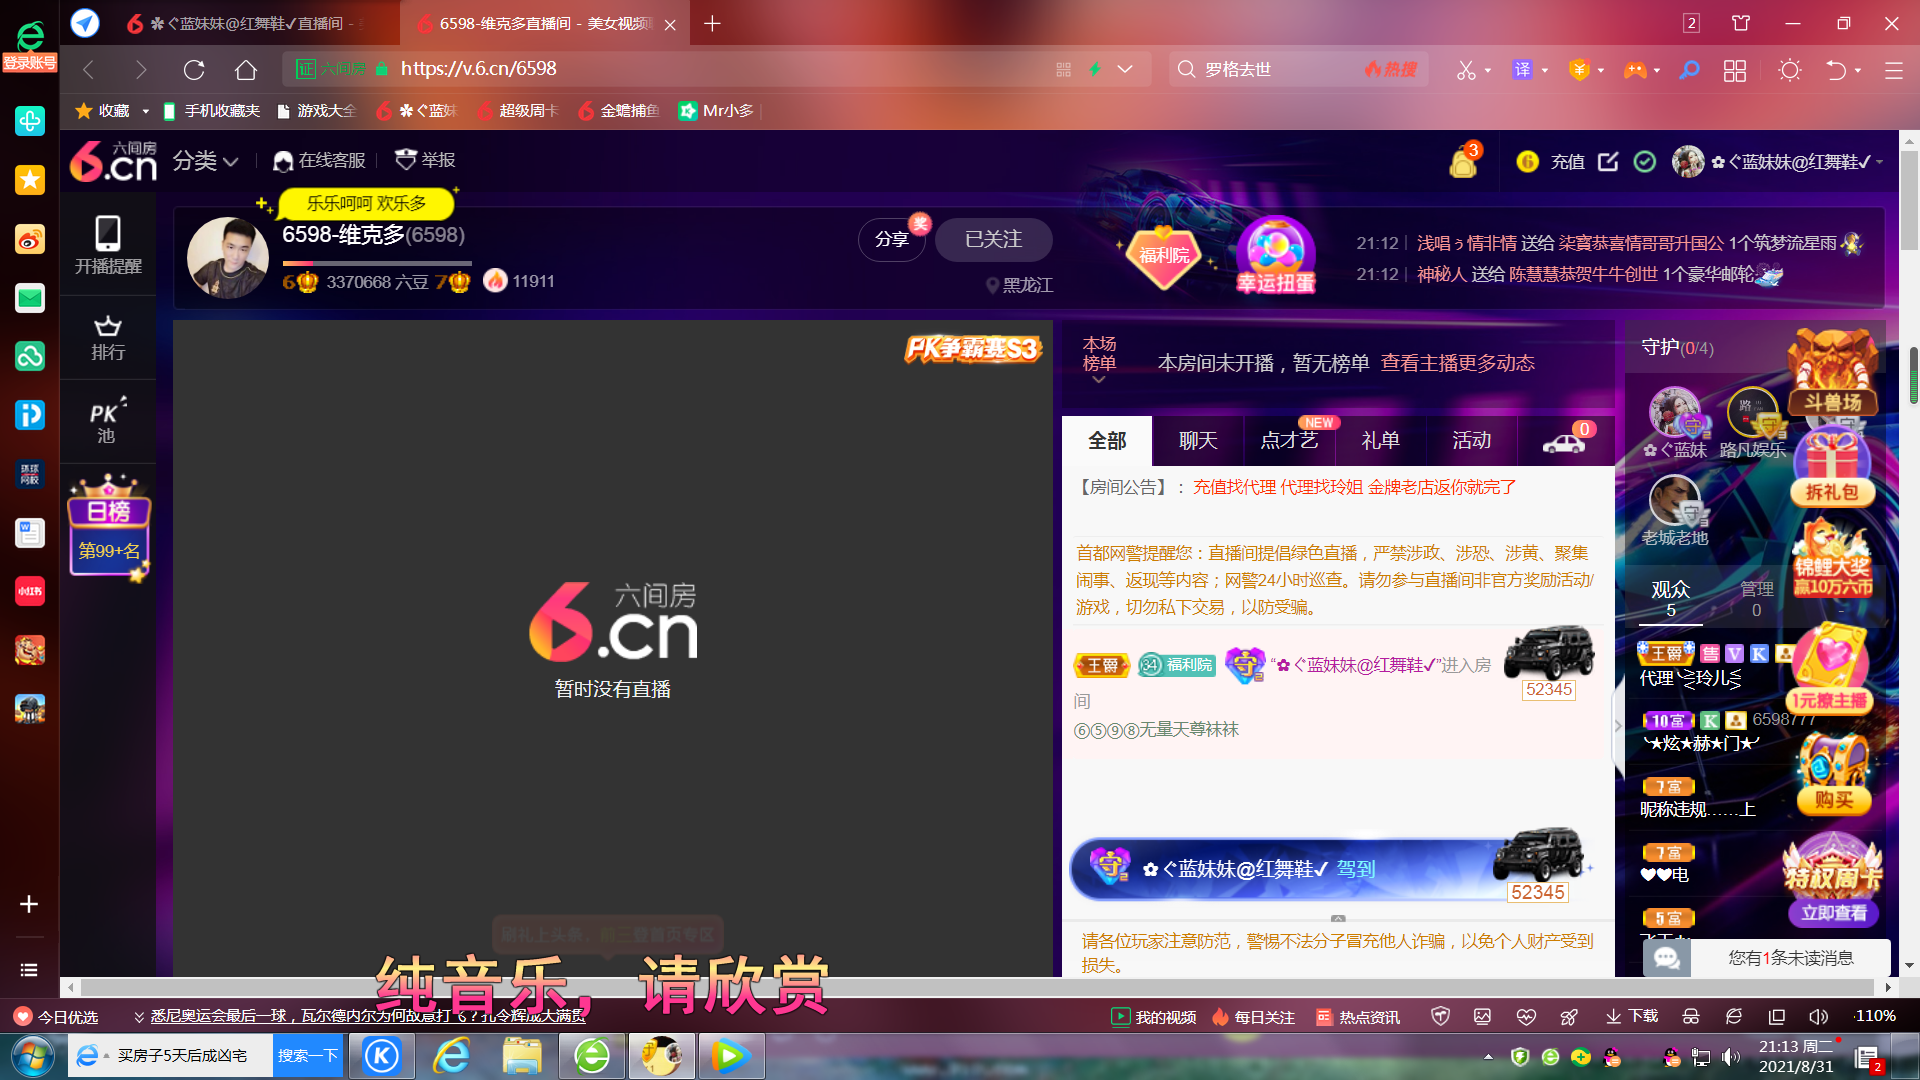Click the browser home button

pos(246,69)
